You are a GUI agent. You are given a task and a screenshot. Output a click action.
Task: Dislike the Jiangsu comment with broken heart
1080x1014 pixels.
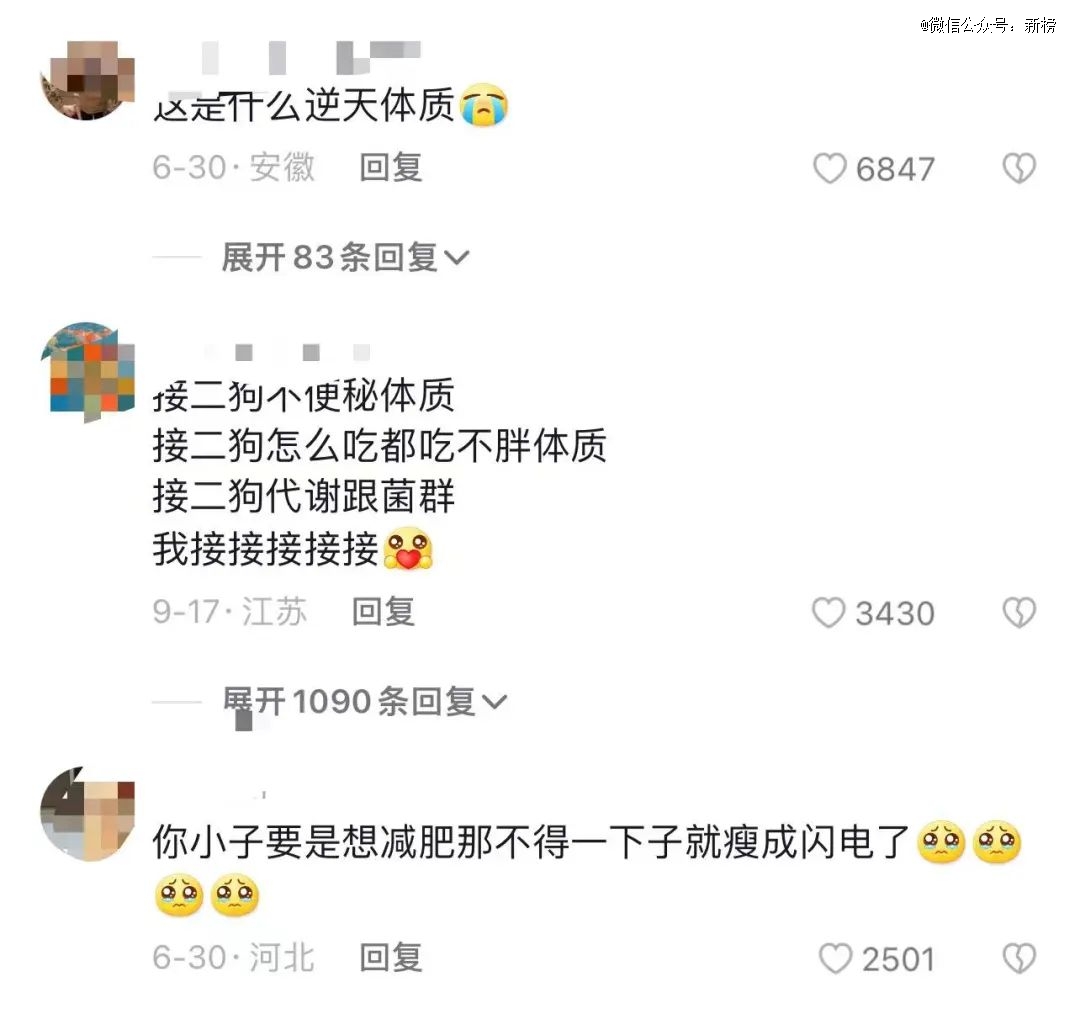click(1019, 612)
